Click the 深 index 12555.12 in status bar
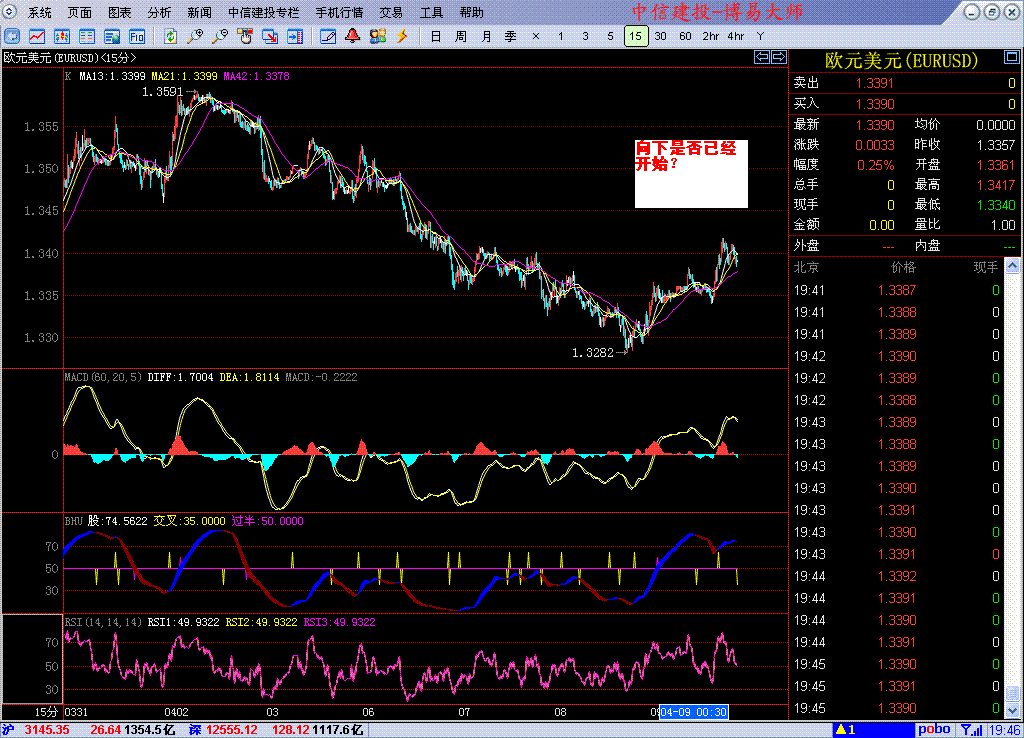Viewport: 1024px width, 738px height. [232, 730]
